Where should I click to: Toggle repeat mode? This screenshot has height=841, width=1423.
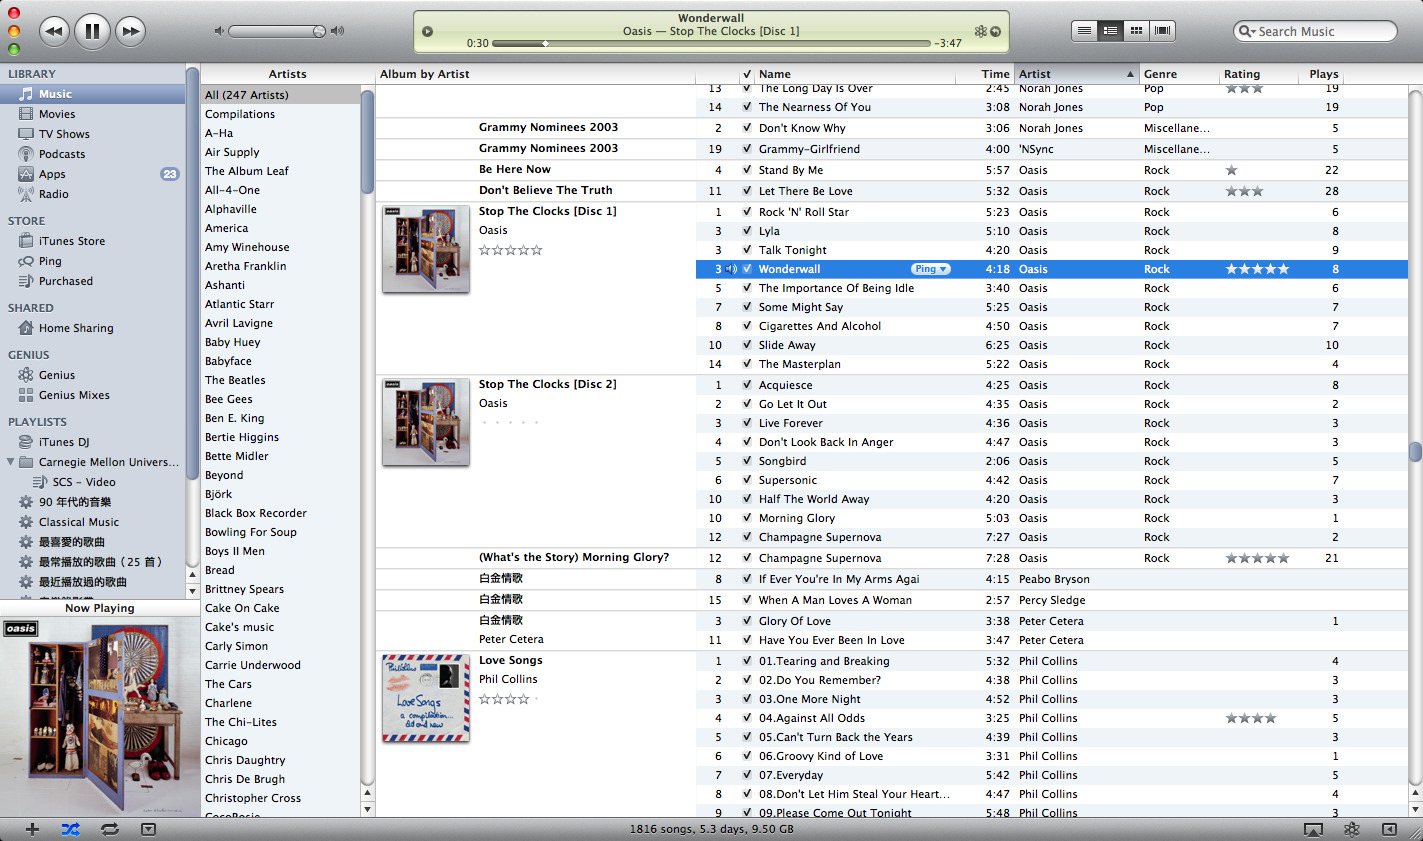point(109,829)
